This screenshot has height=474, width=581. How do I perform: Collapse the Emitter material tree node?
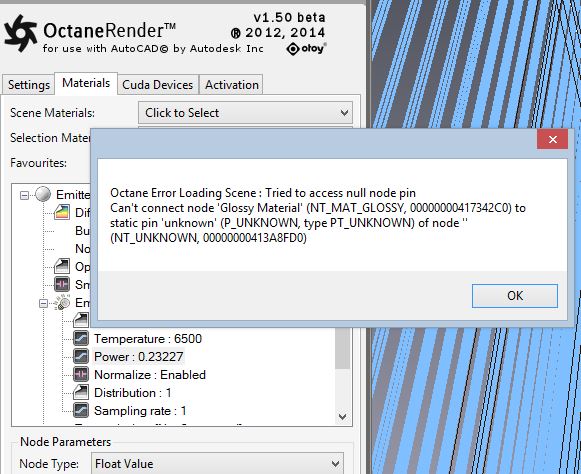pos(24,195)
